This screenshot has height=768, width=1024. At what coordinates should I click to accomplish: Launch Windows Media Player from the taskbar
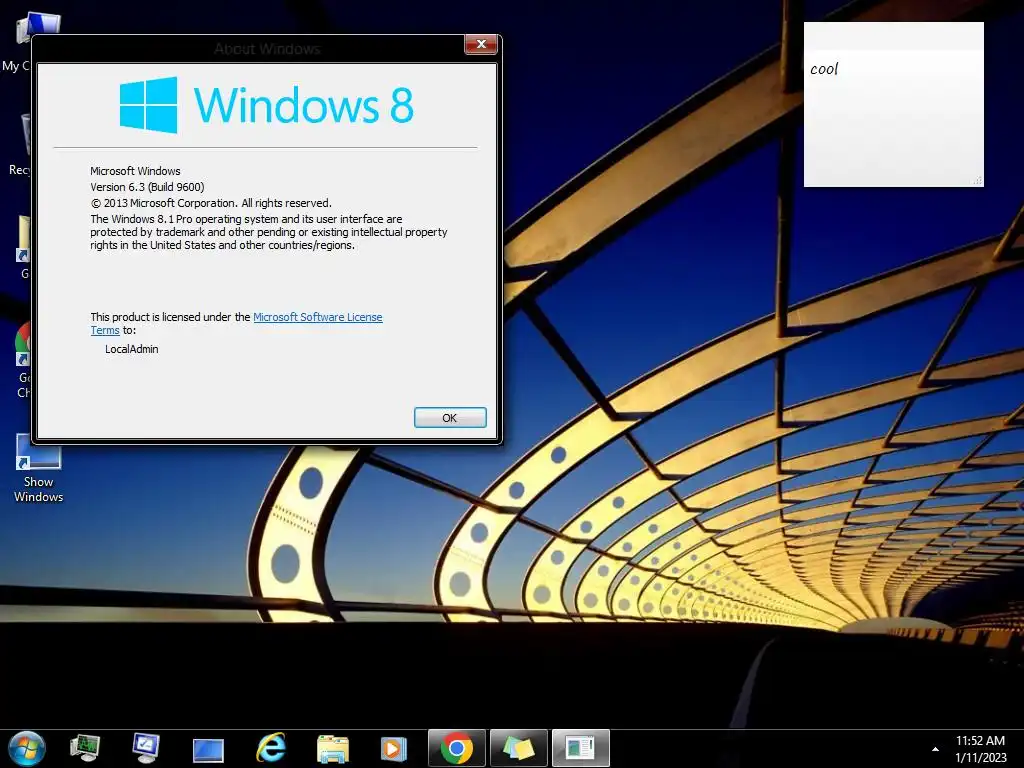(x=394, y=749)
